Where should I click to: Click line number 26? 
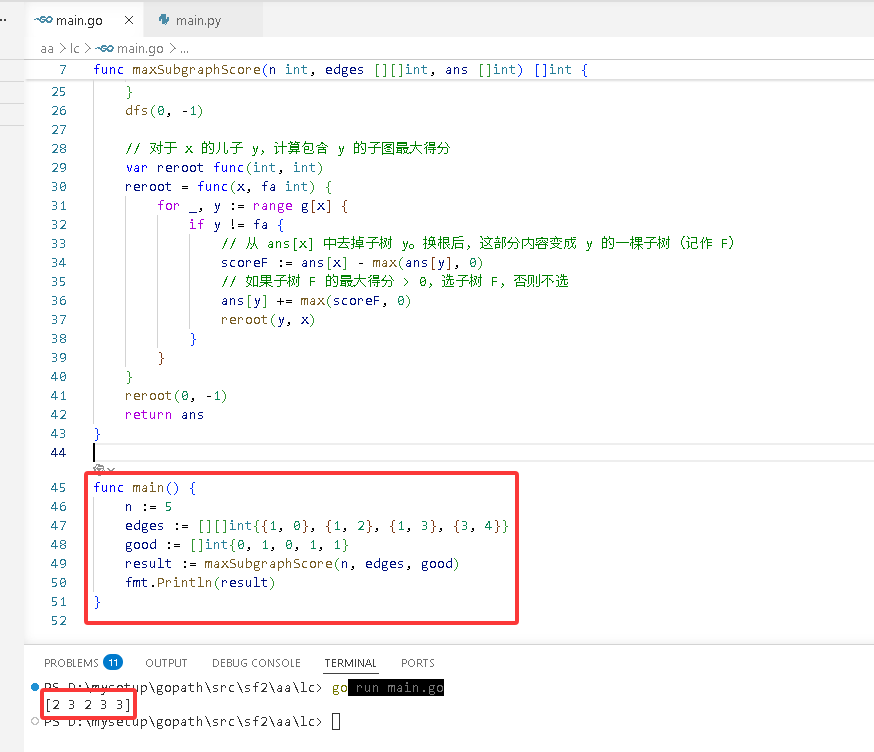click(59, 111)
